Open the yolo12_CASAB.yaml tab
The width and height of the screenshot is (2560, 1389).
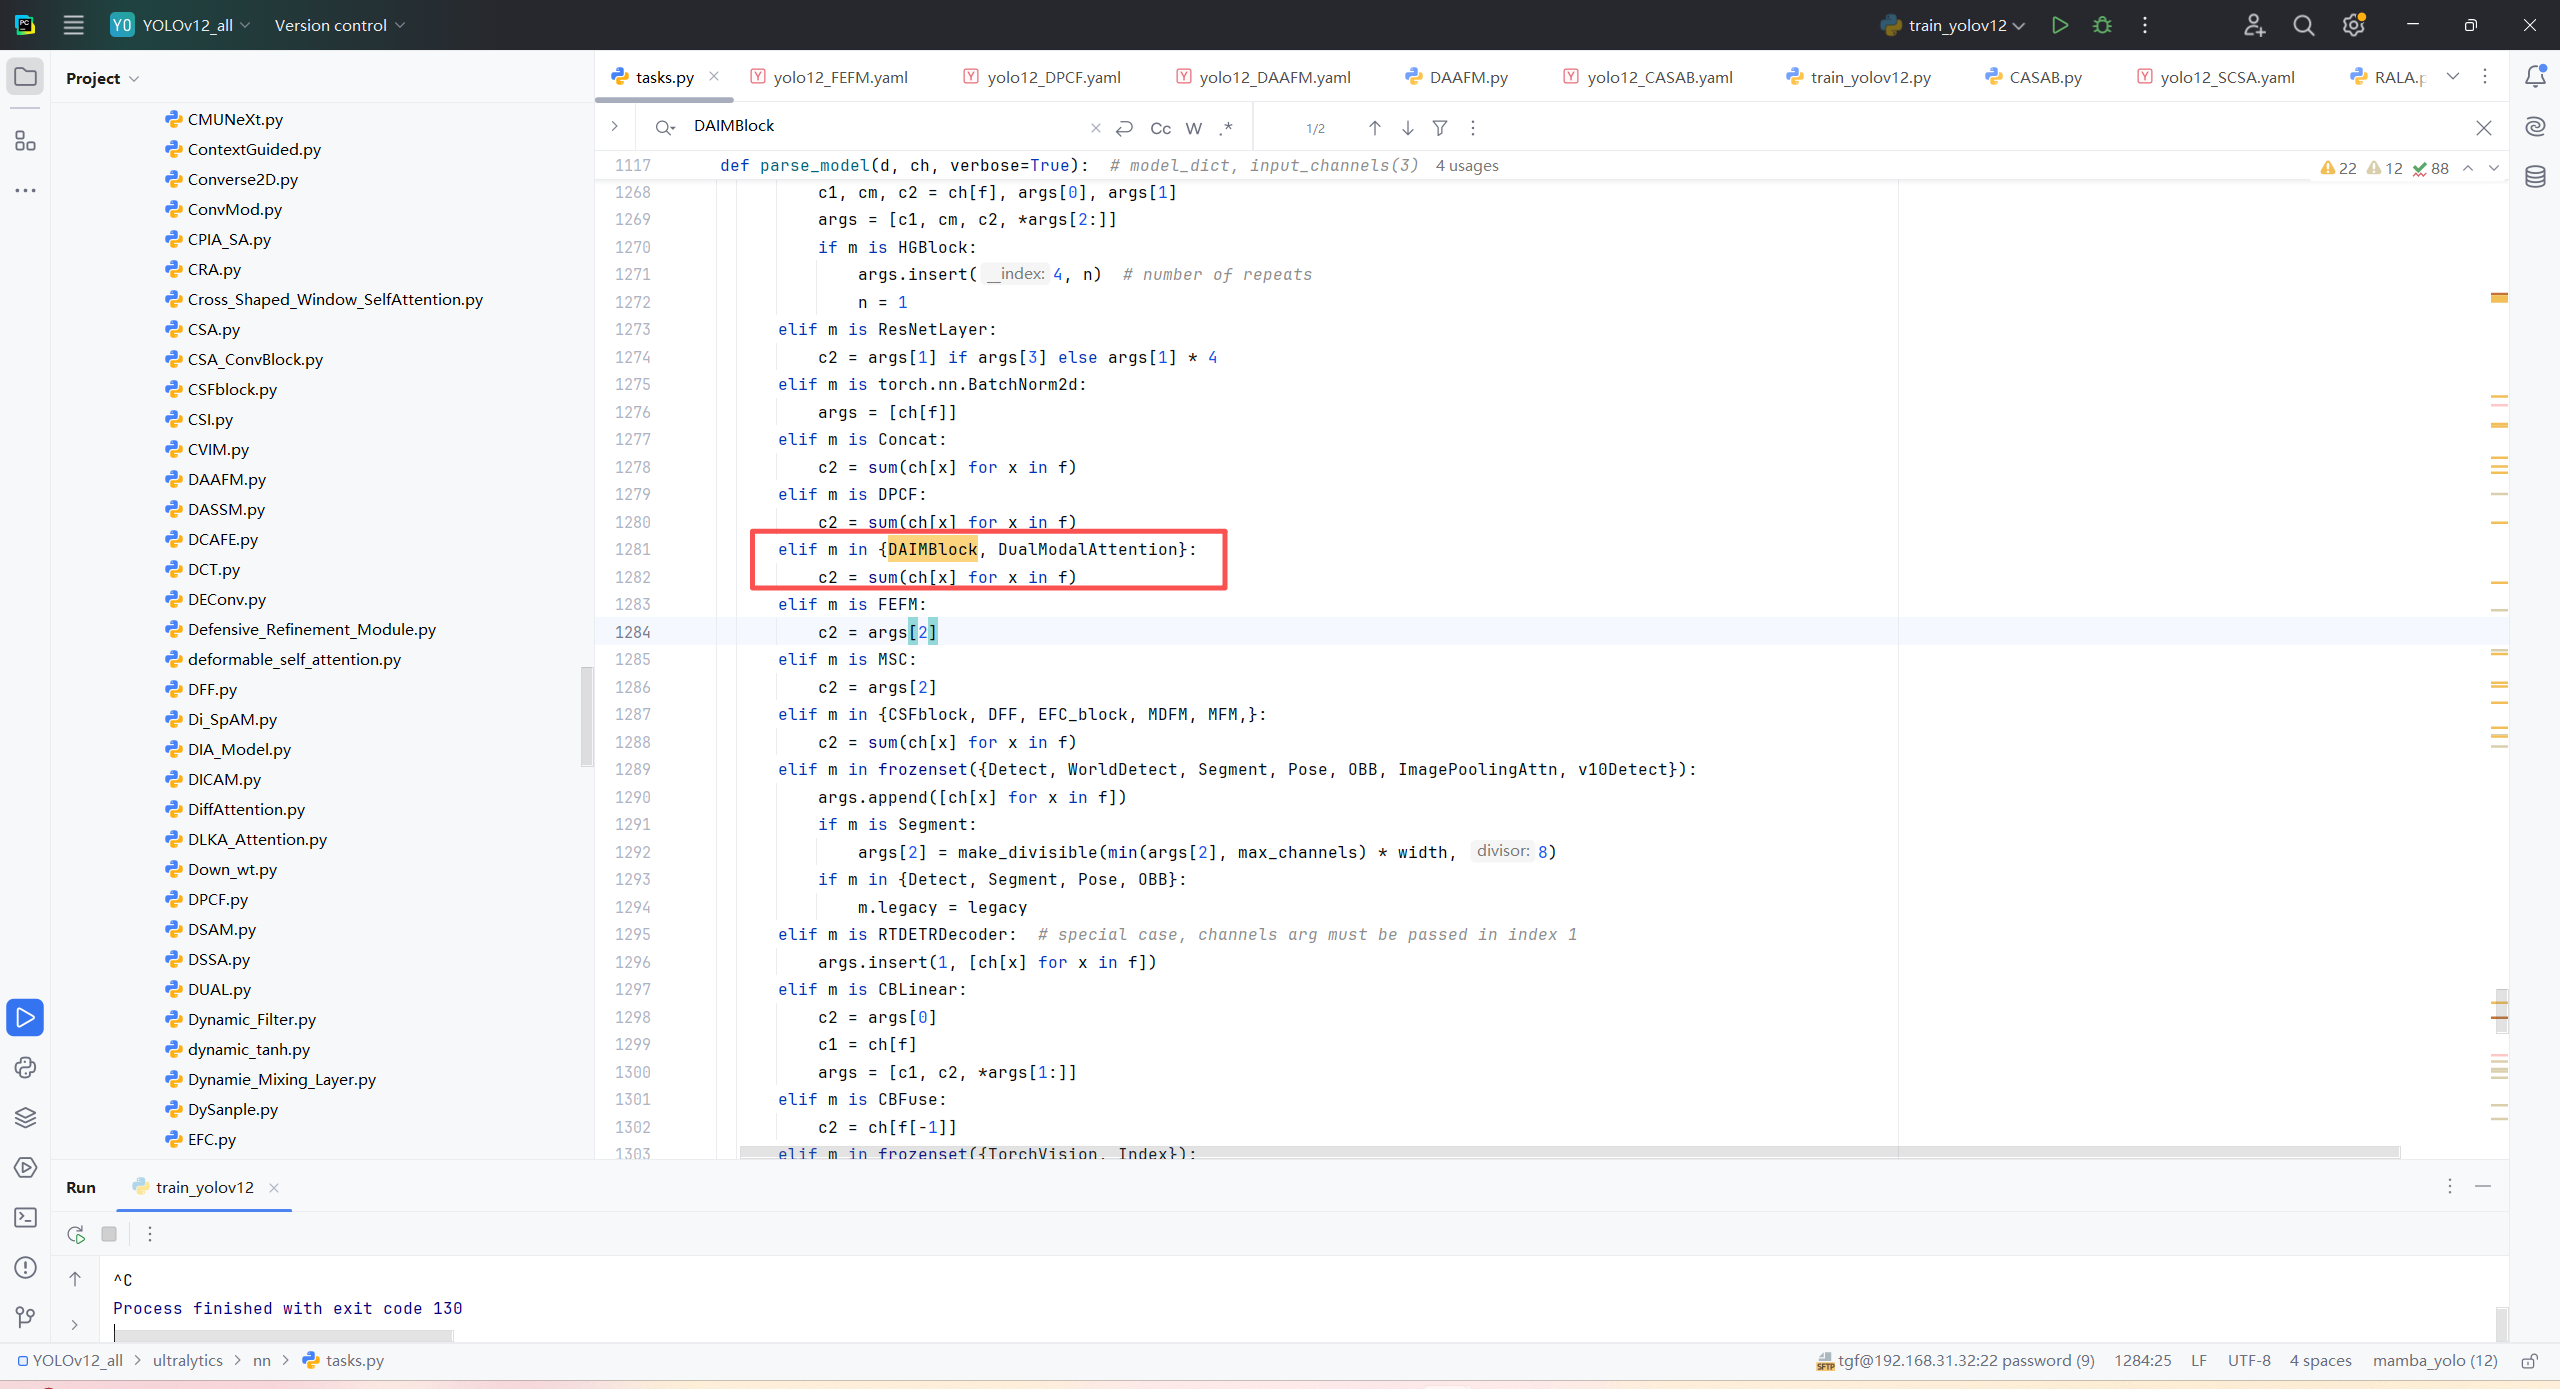(x=1658, y=77)
